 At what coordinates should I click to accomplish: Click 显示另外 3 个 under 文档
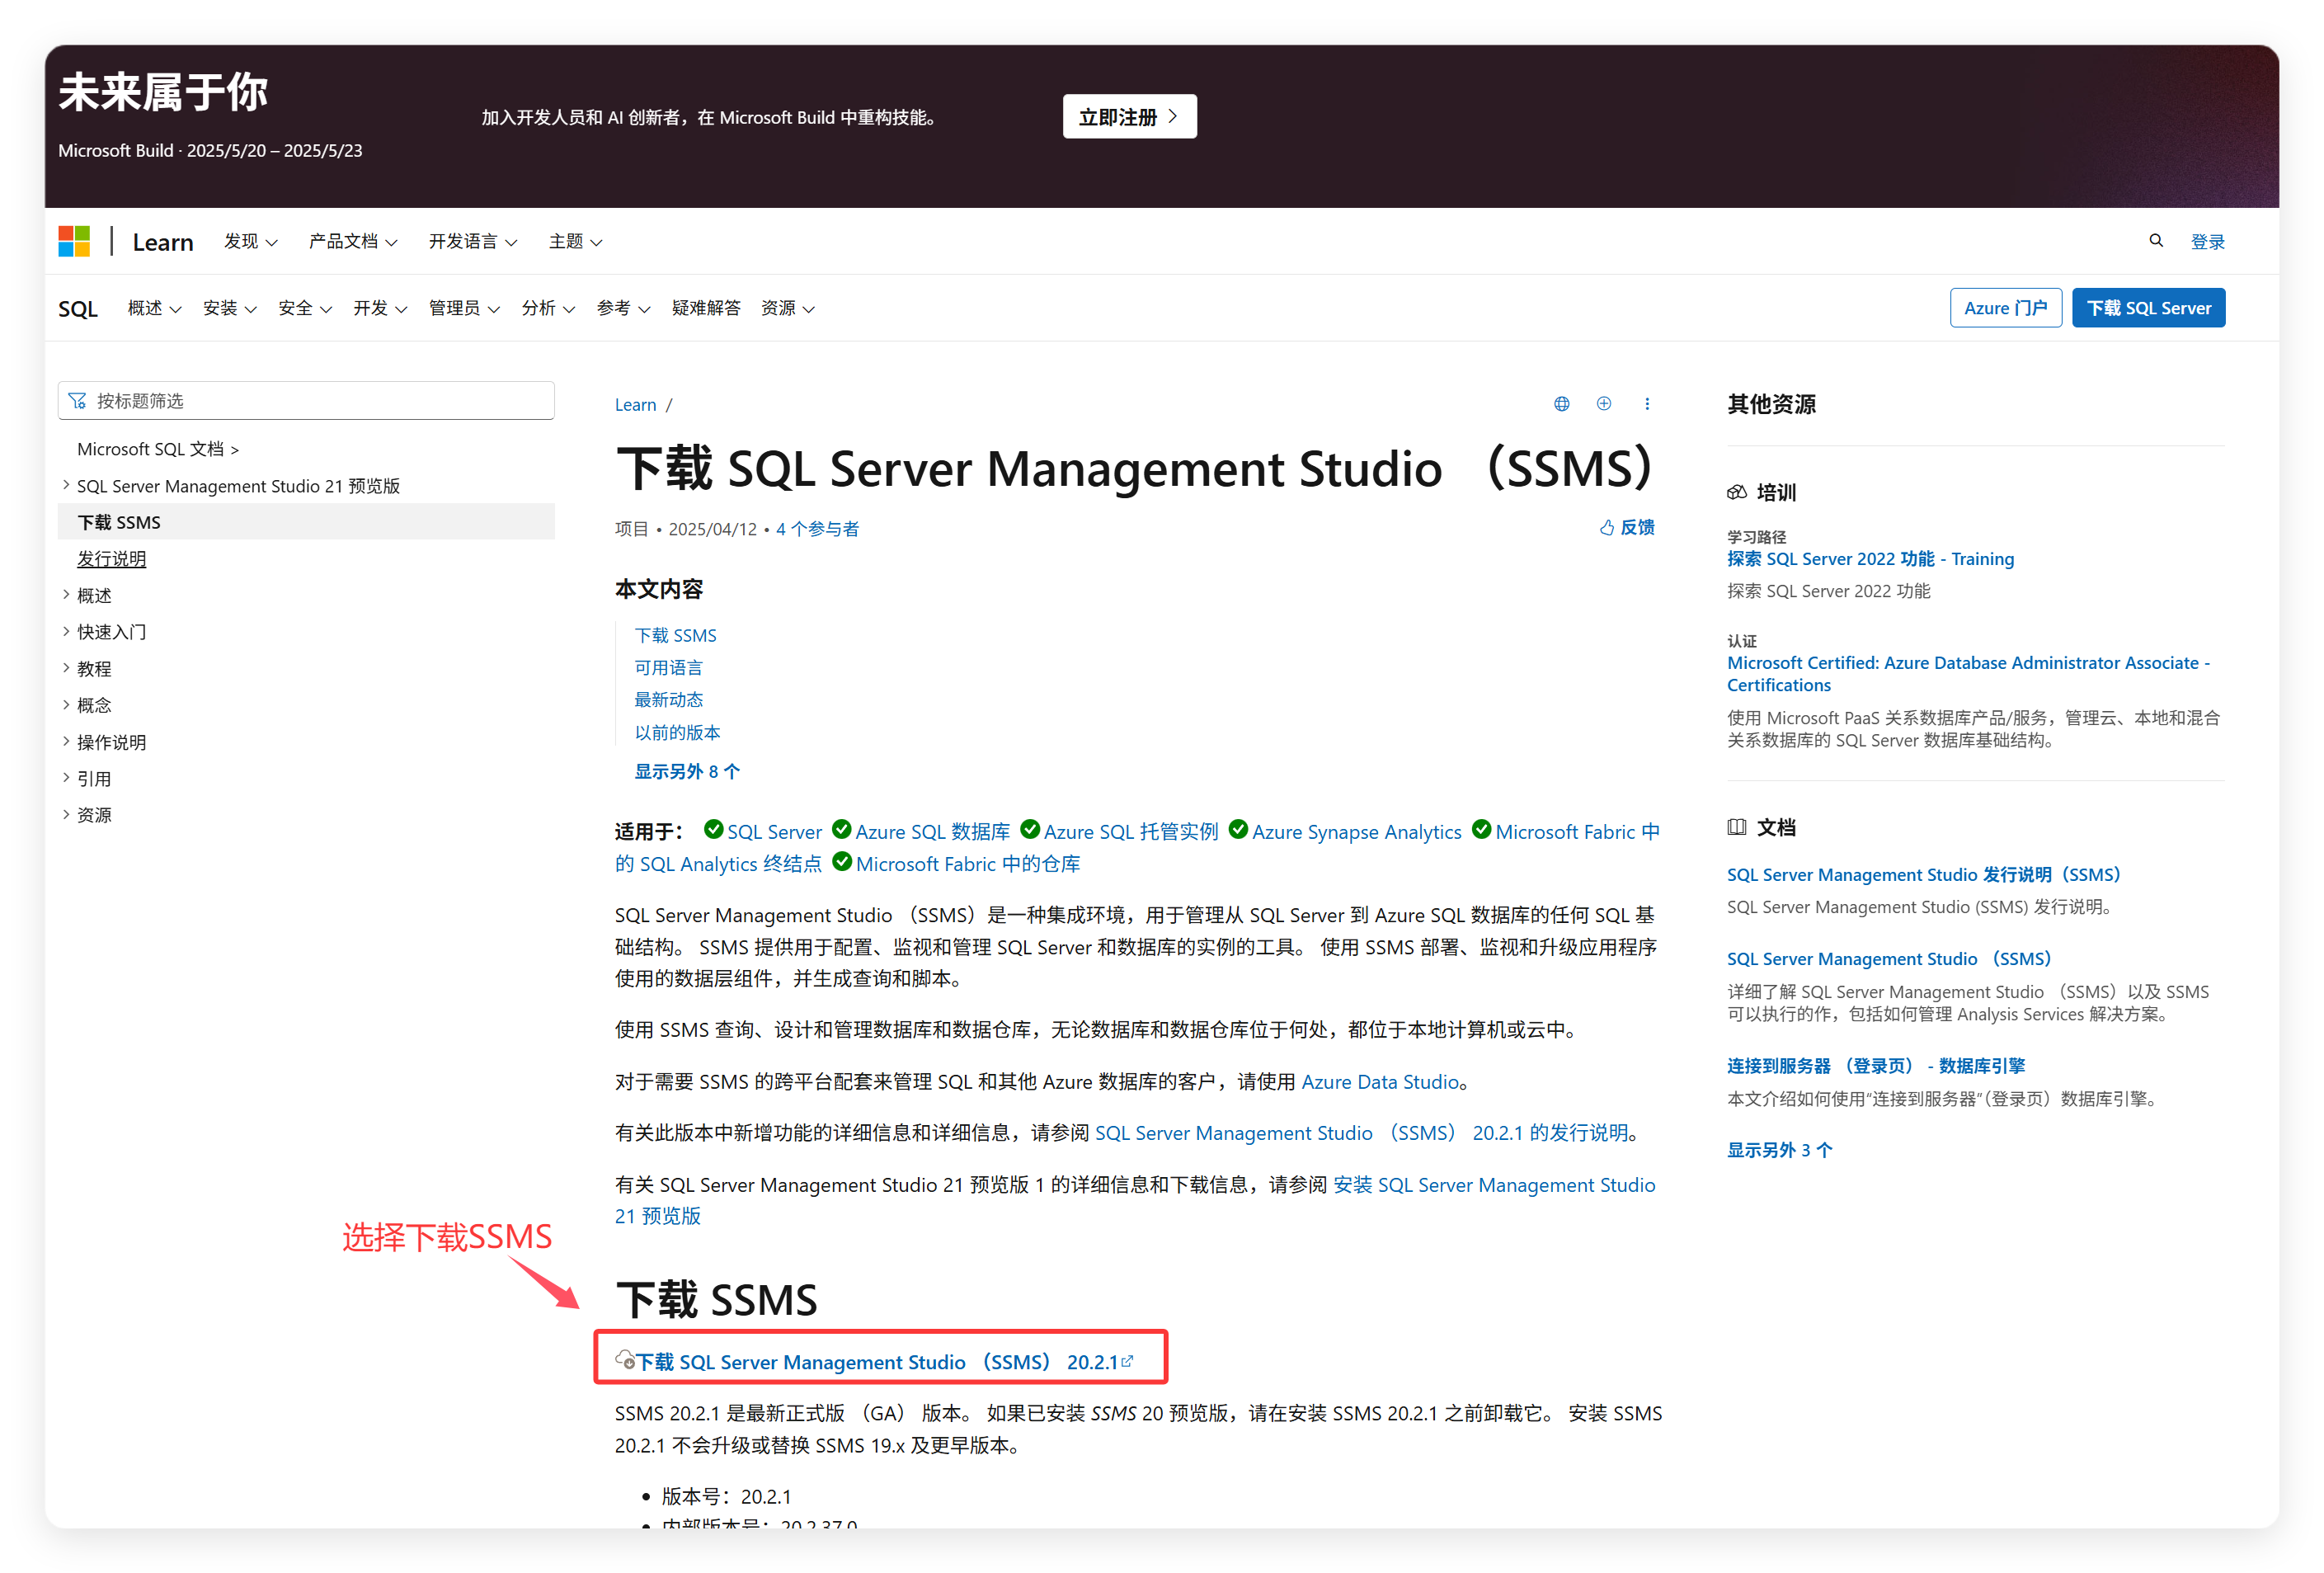tap(1779, 1149)
